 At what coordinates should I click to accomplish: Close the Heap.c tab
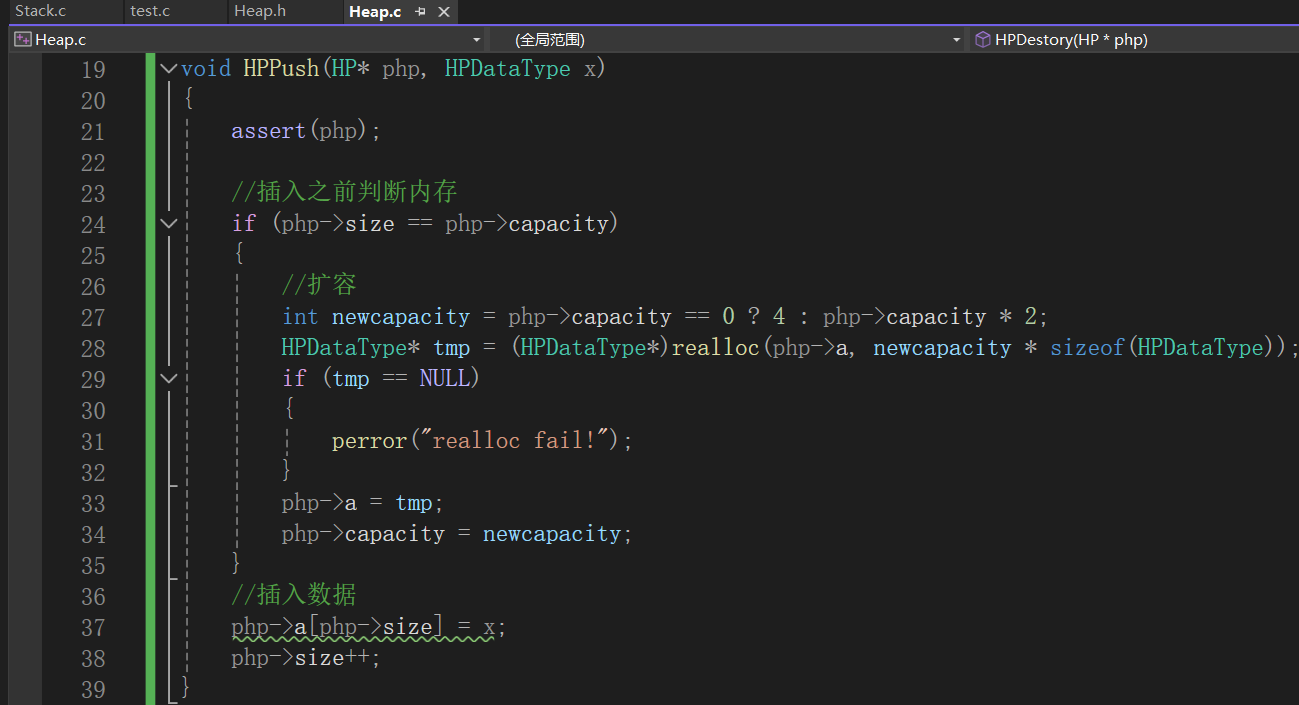444,11
